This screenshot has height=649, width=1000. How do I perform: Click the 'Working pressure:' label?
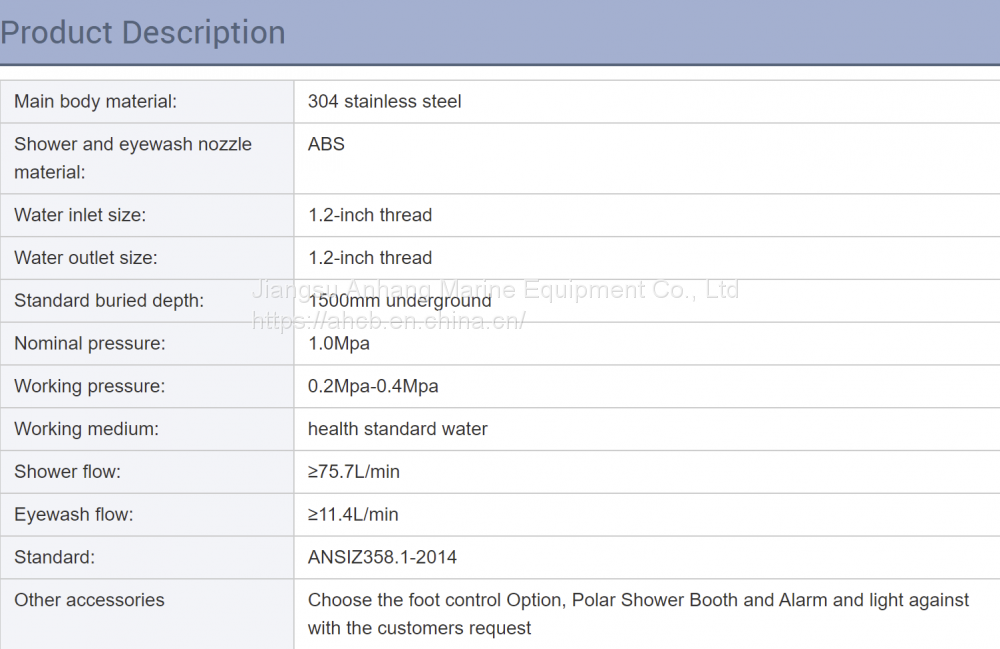[90, 386]
